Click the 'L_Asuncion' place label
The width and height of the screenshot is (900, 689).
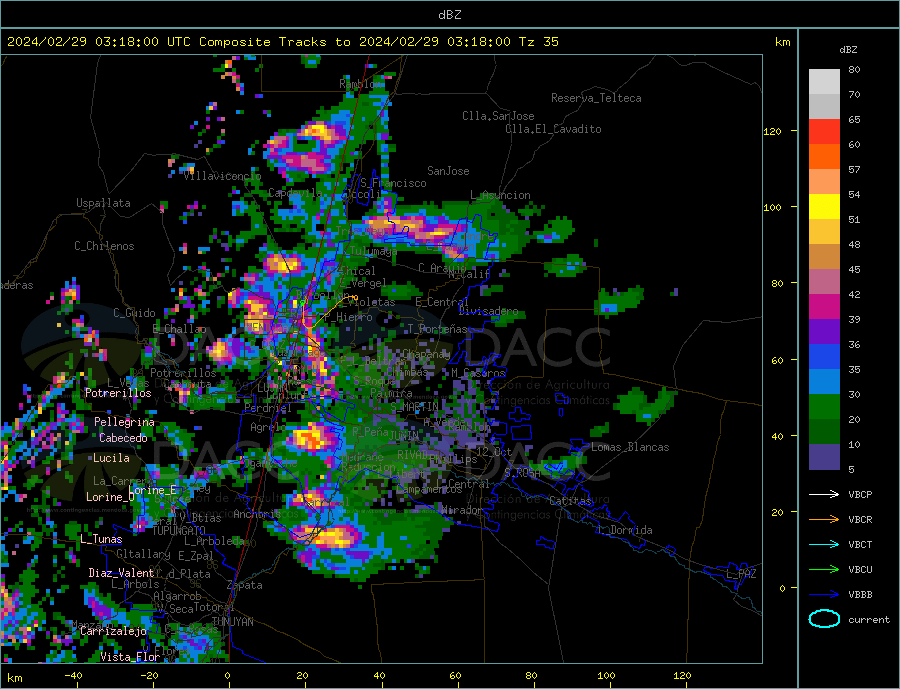tap(501, 195)
